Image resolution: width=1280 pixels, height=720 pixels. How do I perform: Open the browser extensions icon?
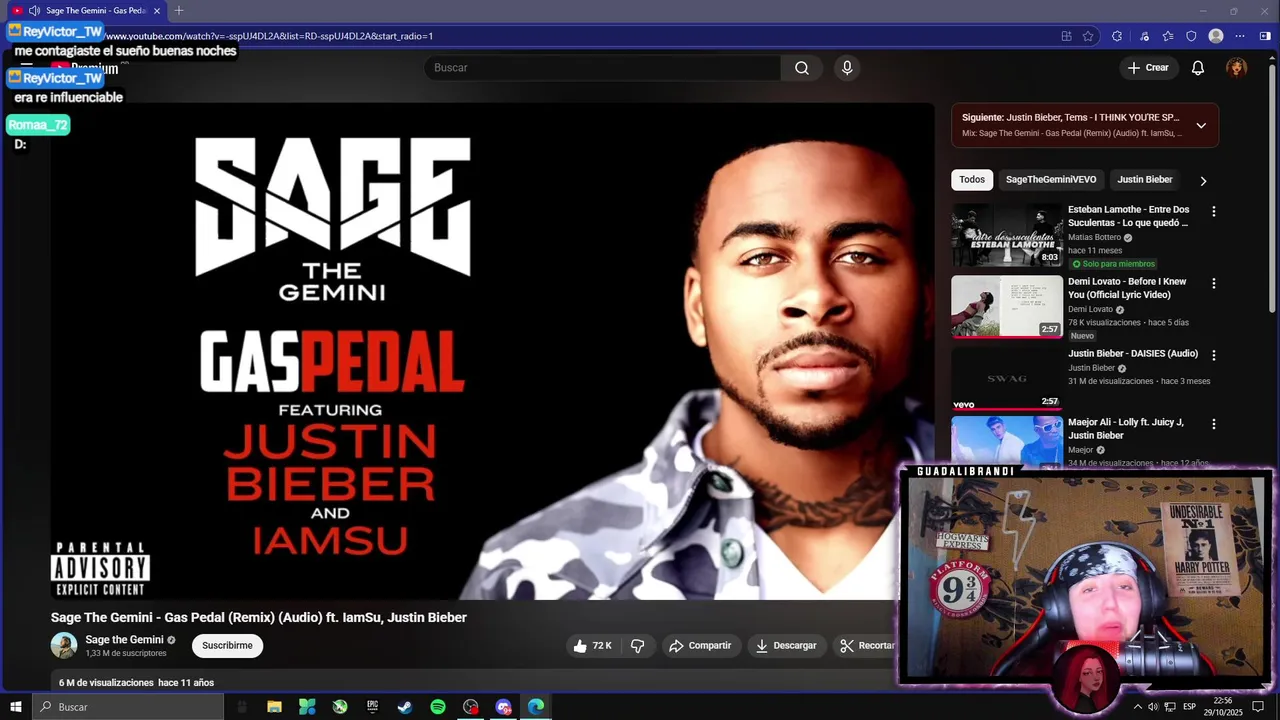pos(1117,36)
